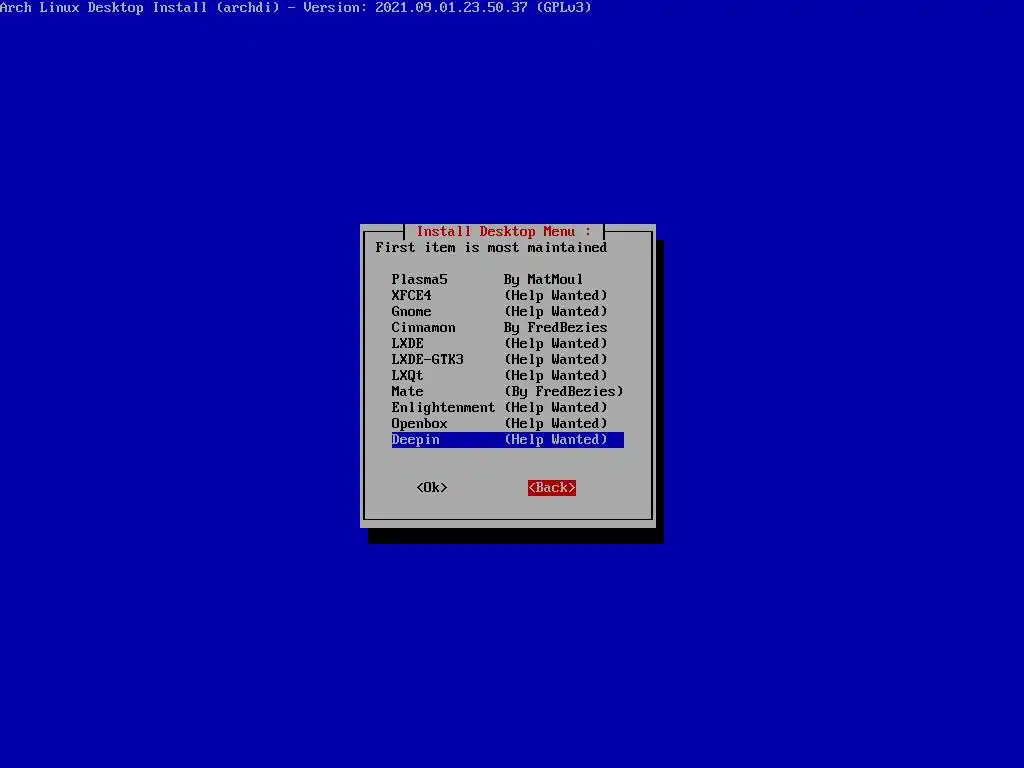Choose the LXDE-GTK3 entry

coord(507,359)
